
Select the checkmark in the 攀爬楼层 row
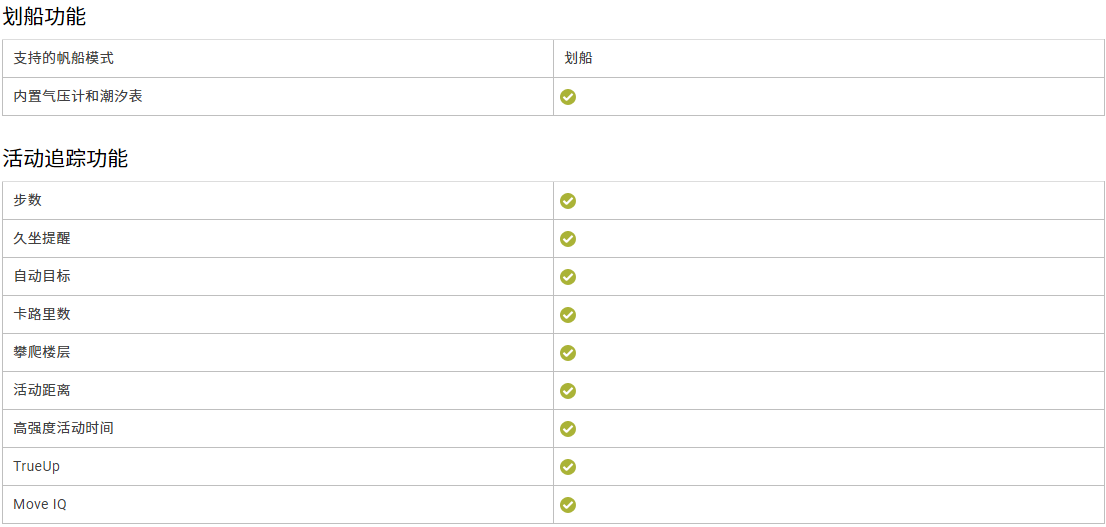tap(568, 353)
